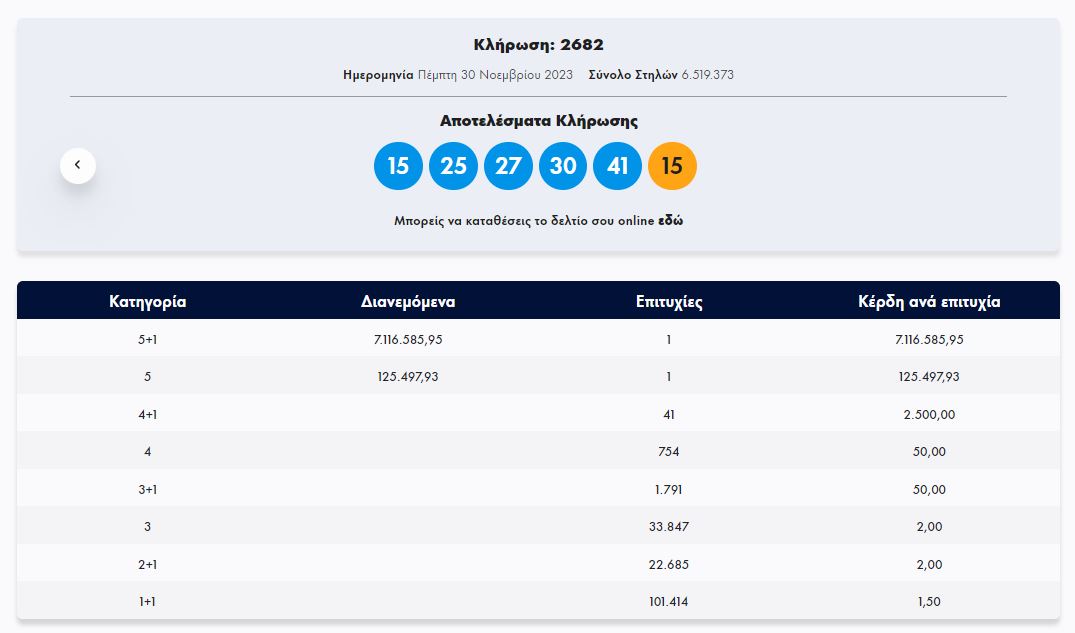
Task: Select the '4+1' category row label
Action: point(147,414)
